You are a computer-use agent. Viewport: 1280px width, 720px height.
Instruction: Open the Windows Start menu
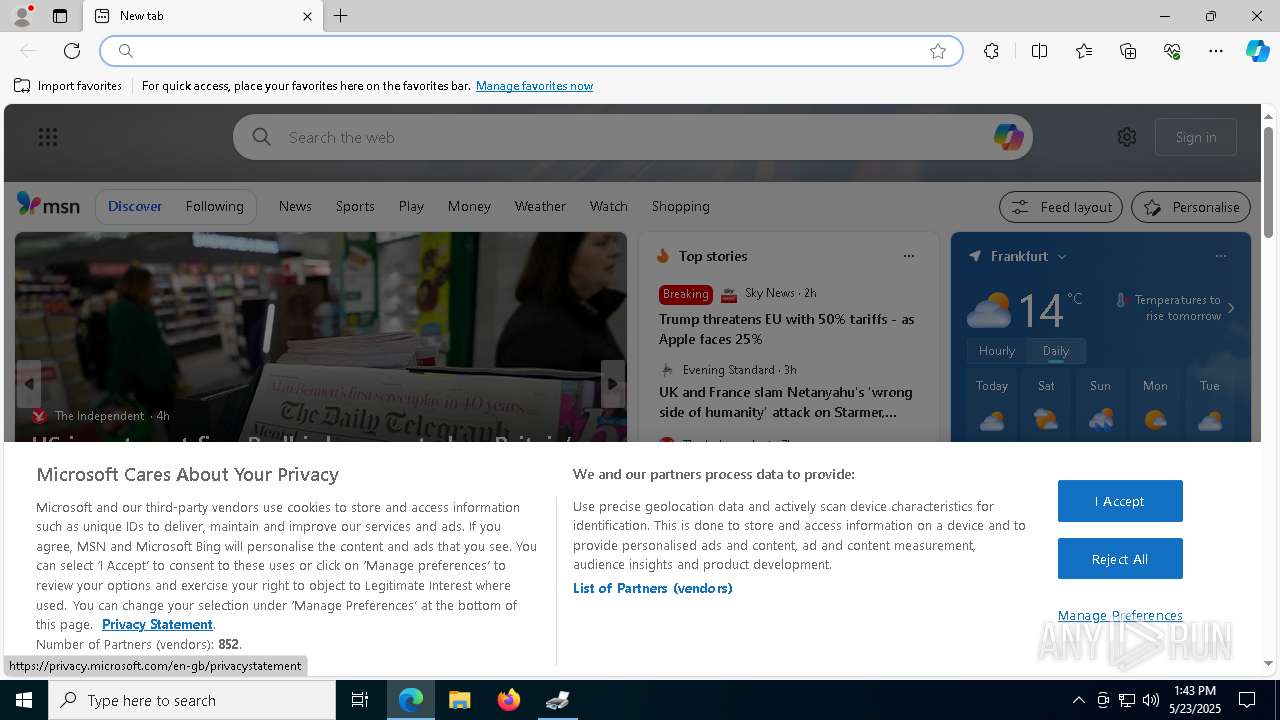(x=24, y=700)
